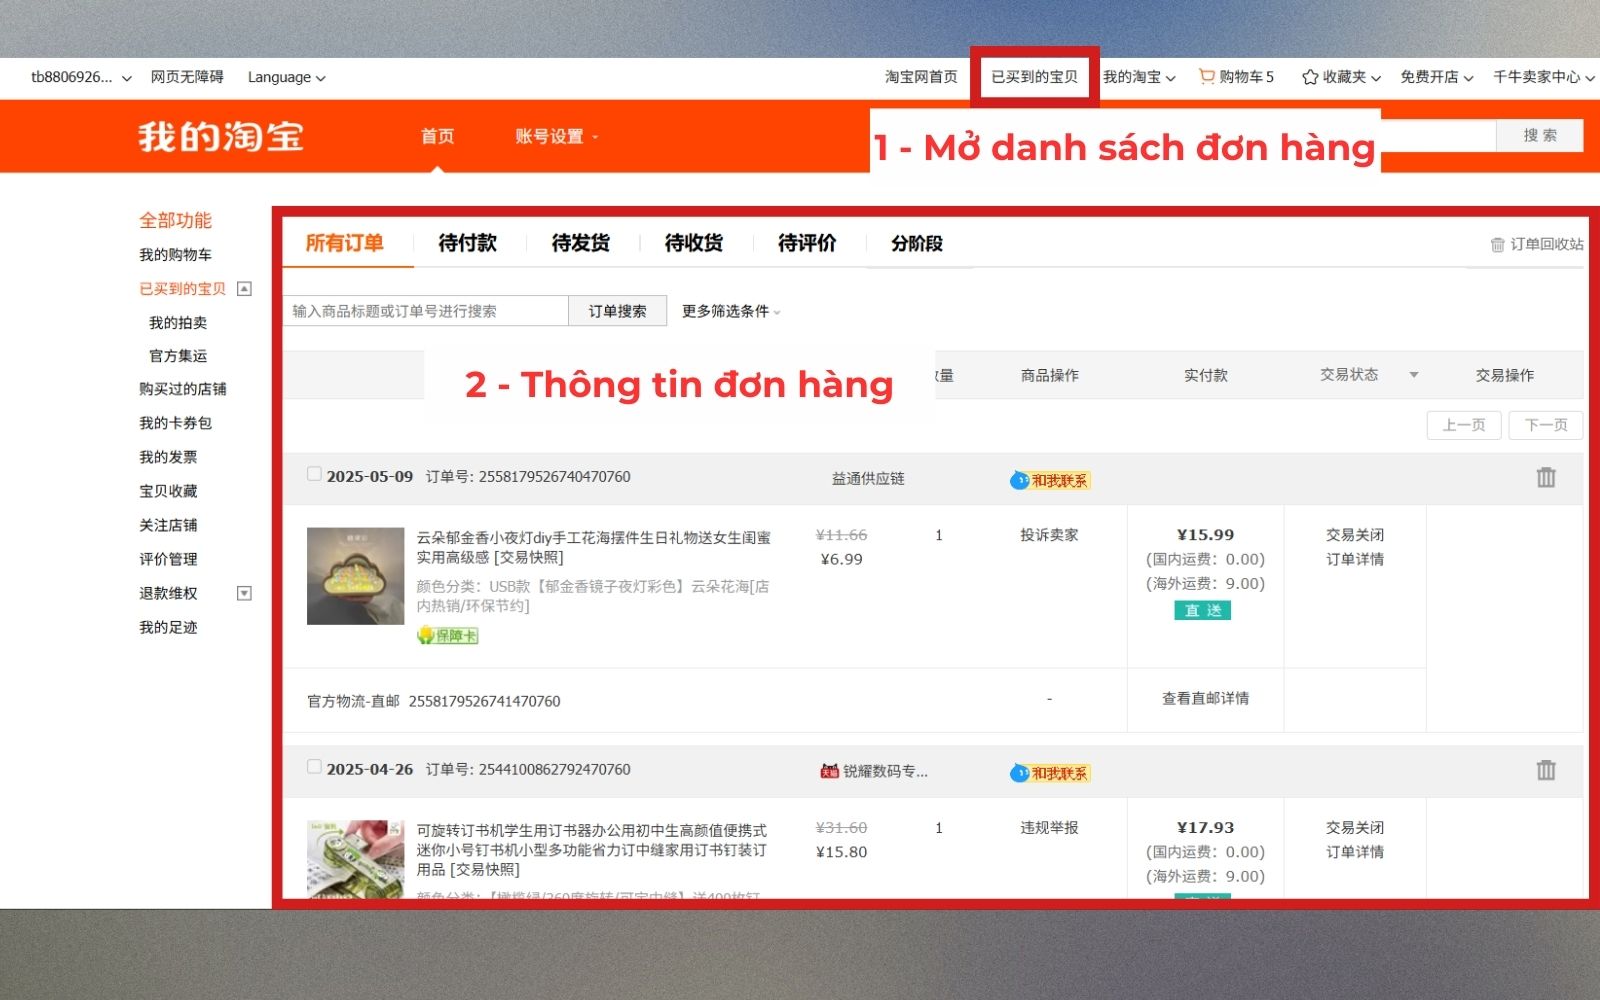The width and height of the screenshot is (1600, 1000).
Task: Click the Tmall icon beside 锐耀数码专
Action: point(829,771)
